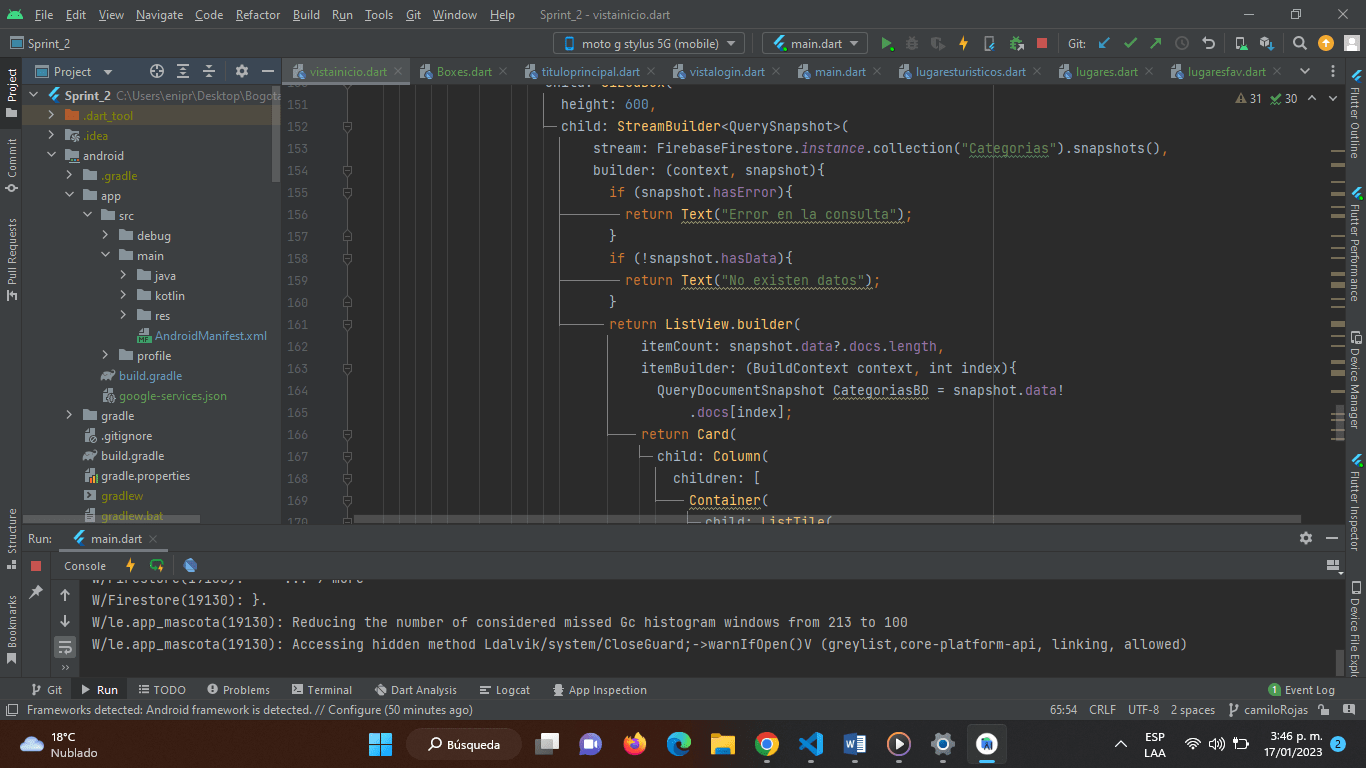Open Dart DevTools from the Run console
The image size is (1366, 768).
190,565
